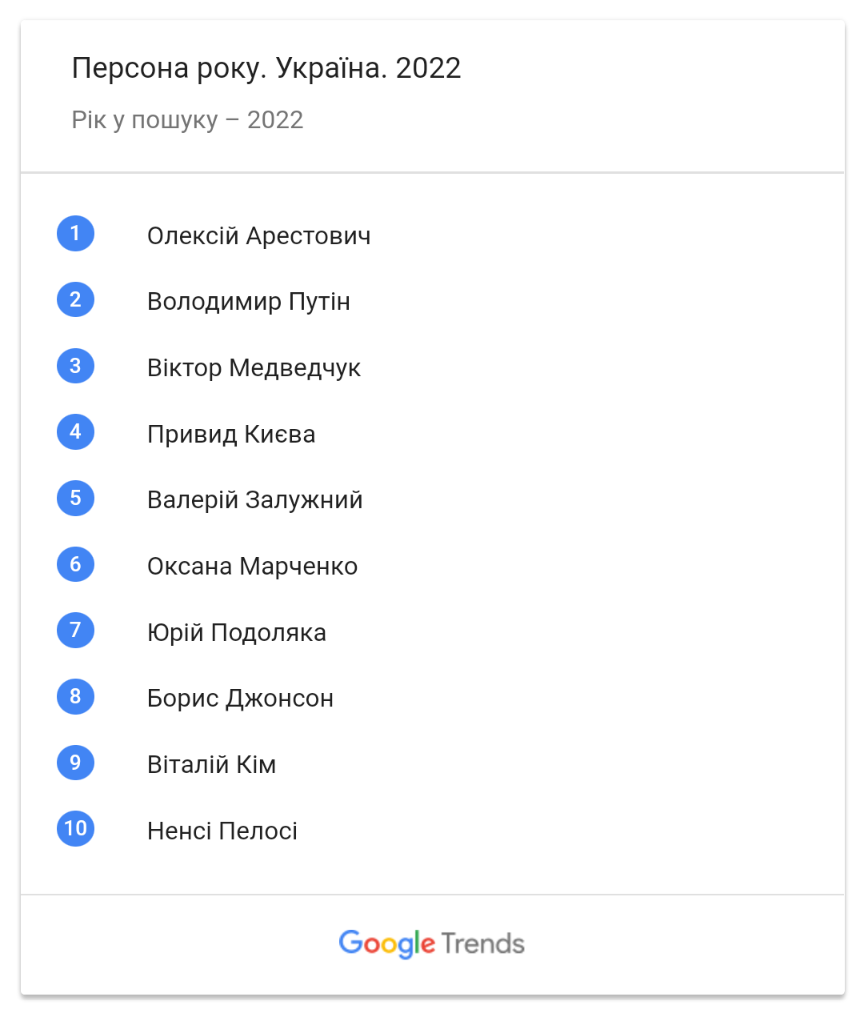Click the blue number 9 badge
Screen dimensions: 864x1016
click(x=75, y=762)
